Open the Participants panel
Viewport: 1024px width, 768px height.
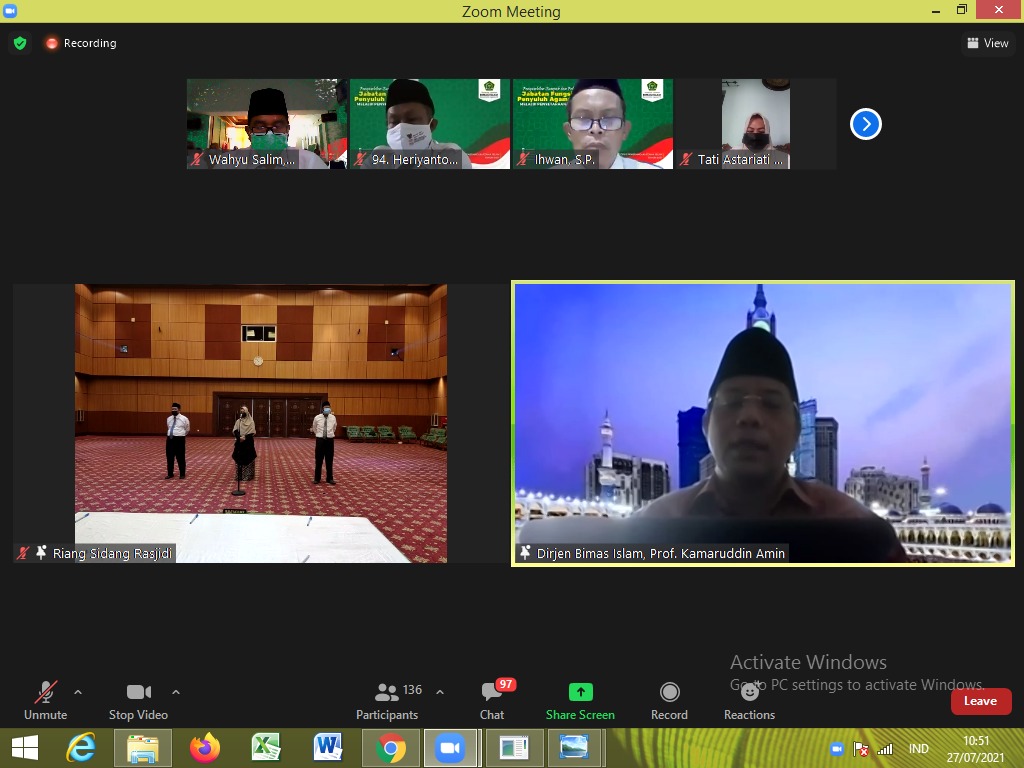coord(387,700)
